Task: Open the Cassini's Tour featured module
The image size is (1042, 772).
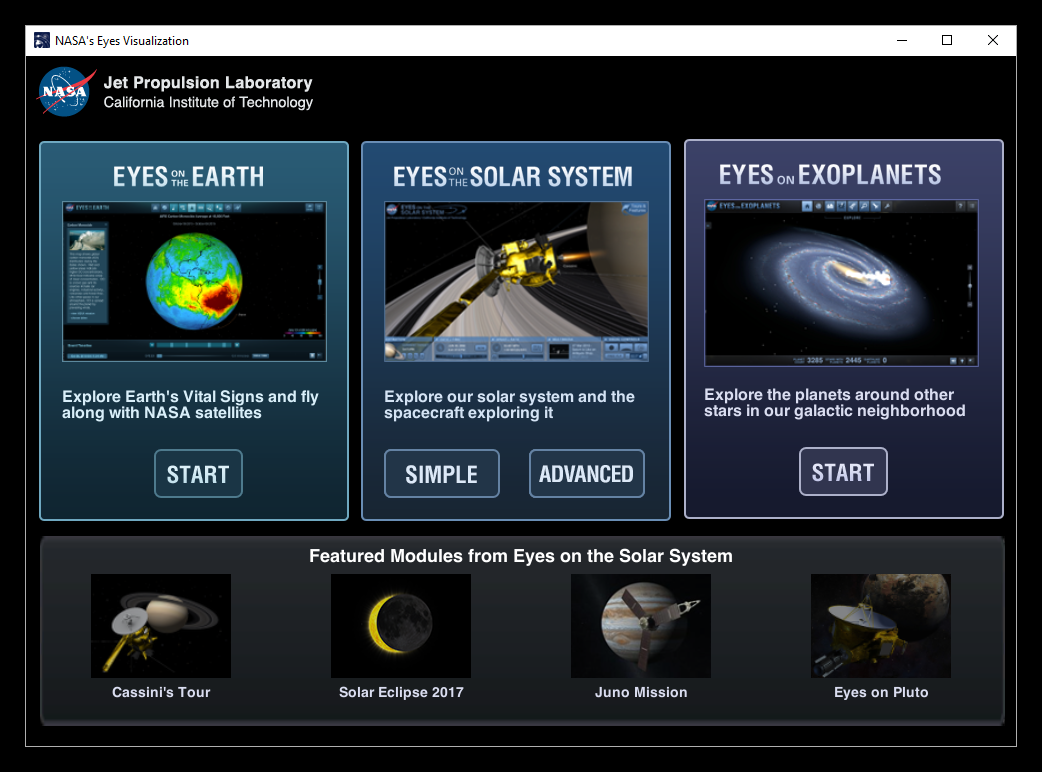Action: point(160,625)
